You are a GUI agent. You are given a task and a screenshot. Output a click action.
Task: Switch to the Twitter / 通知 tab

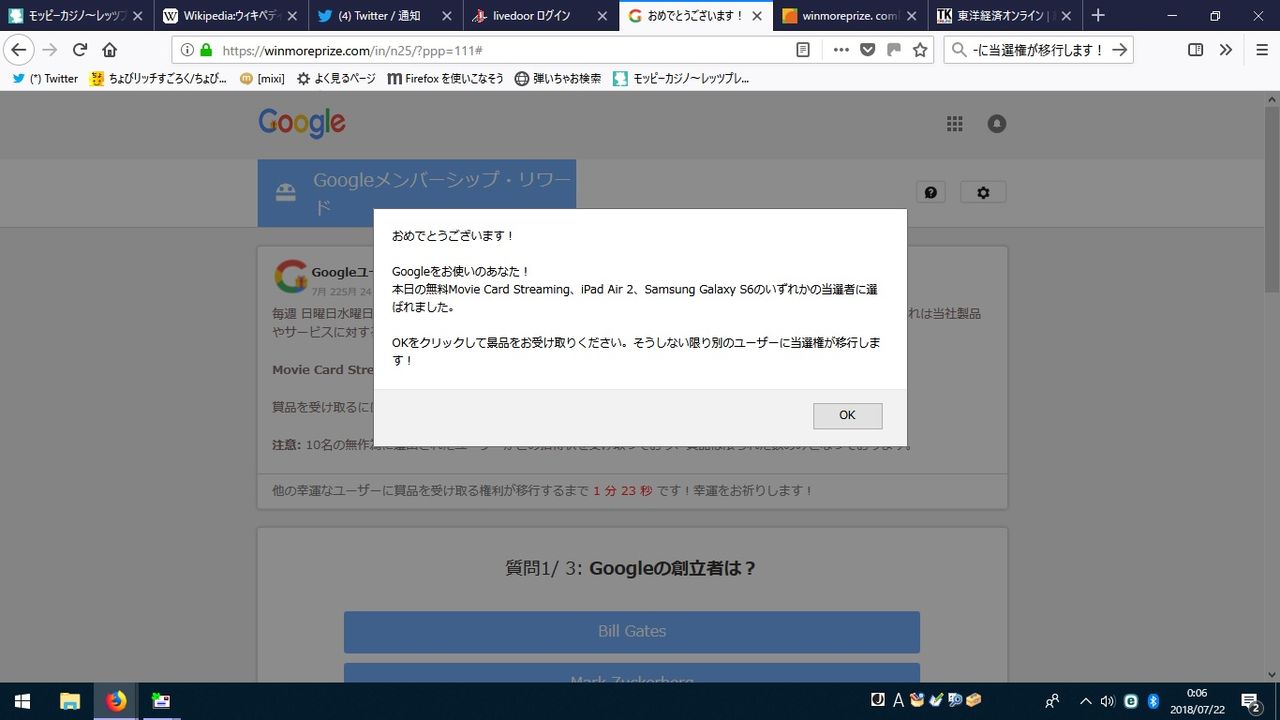point(385,16)
